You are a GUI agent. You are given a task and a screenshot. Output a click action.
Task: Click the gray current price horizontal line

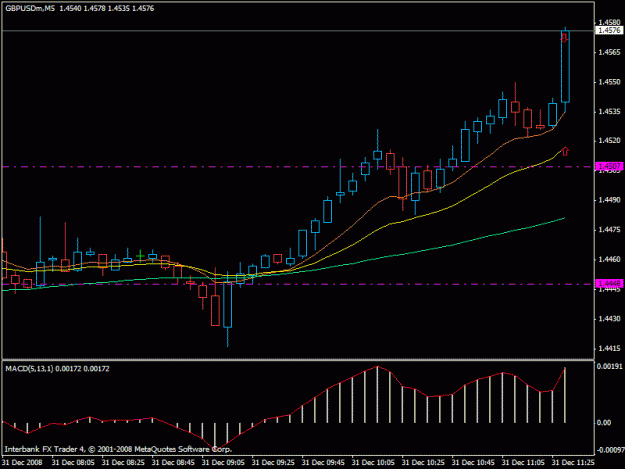(x=298, y=30)
